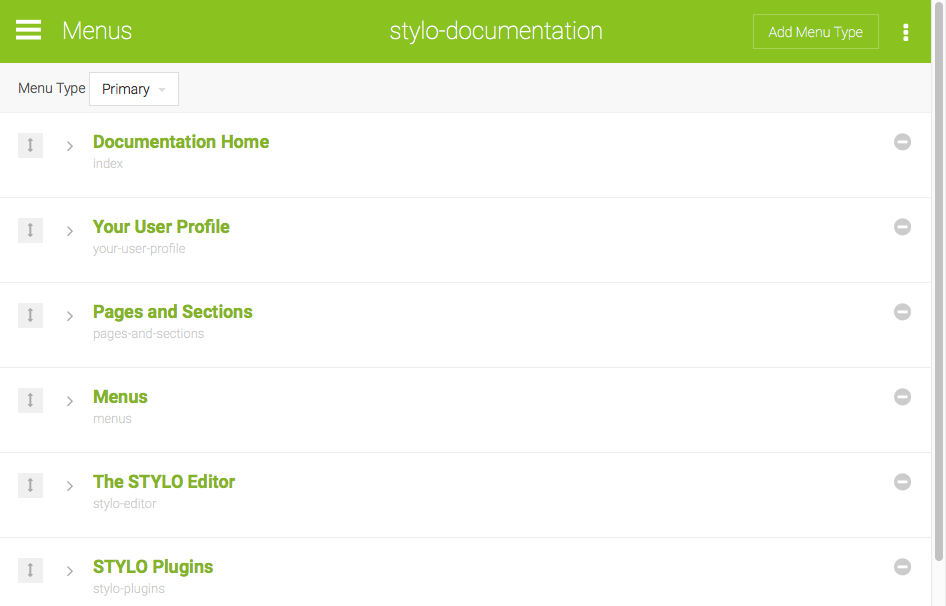Expand the Menus item chevron

pos(70,401)
